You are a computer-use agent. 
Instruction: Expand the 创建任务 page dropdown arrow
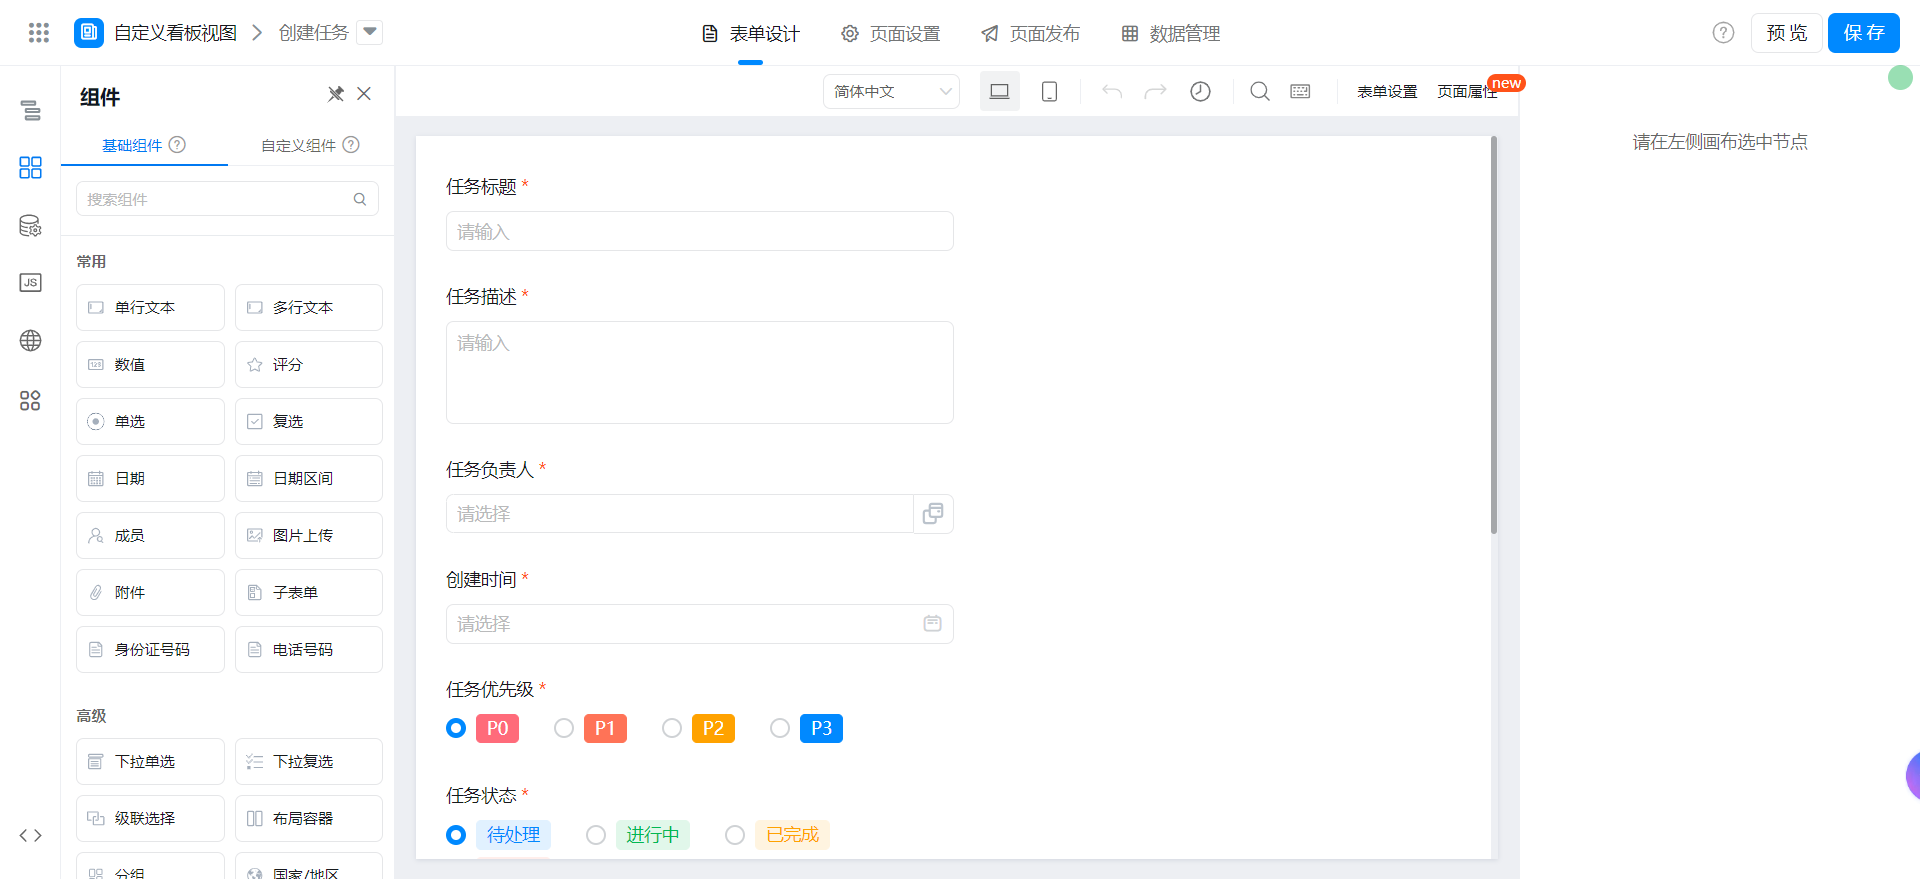tap(370, 32)
